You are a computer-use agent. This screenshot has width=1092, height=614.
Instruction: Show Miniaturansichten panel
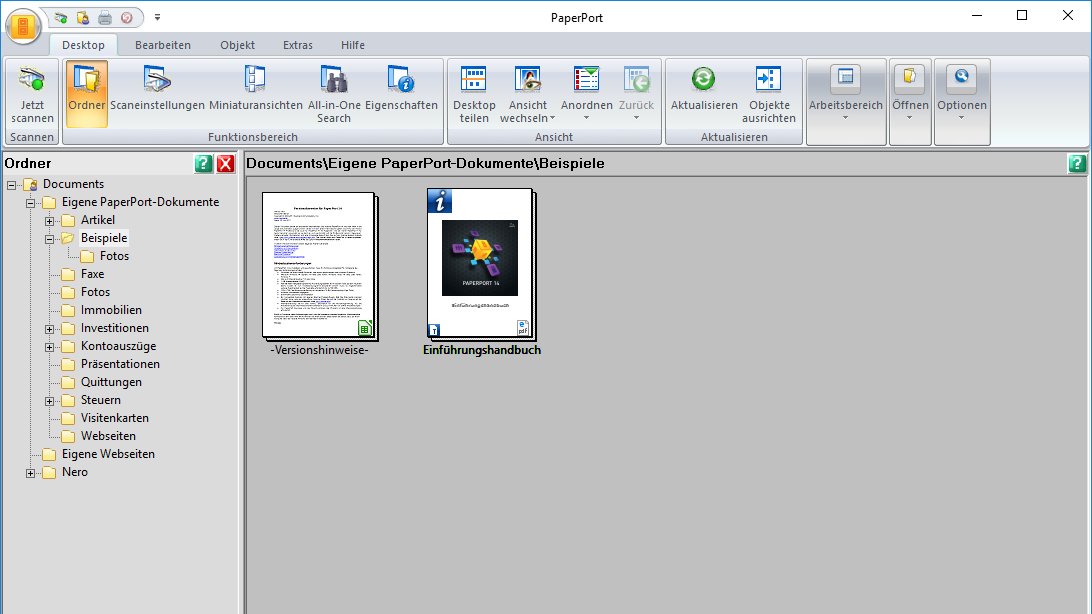pyautogui.click(x=256, y=80)
